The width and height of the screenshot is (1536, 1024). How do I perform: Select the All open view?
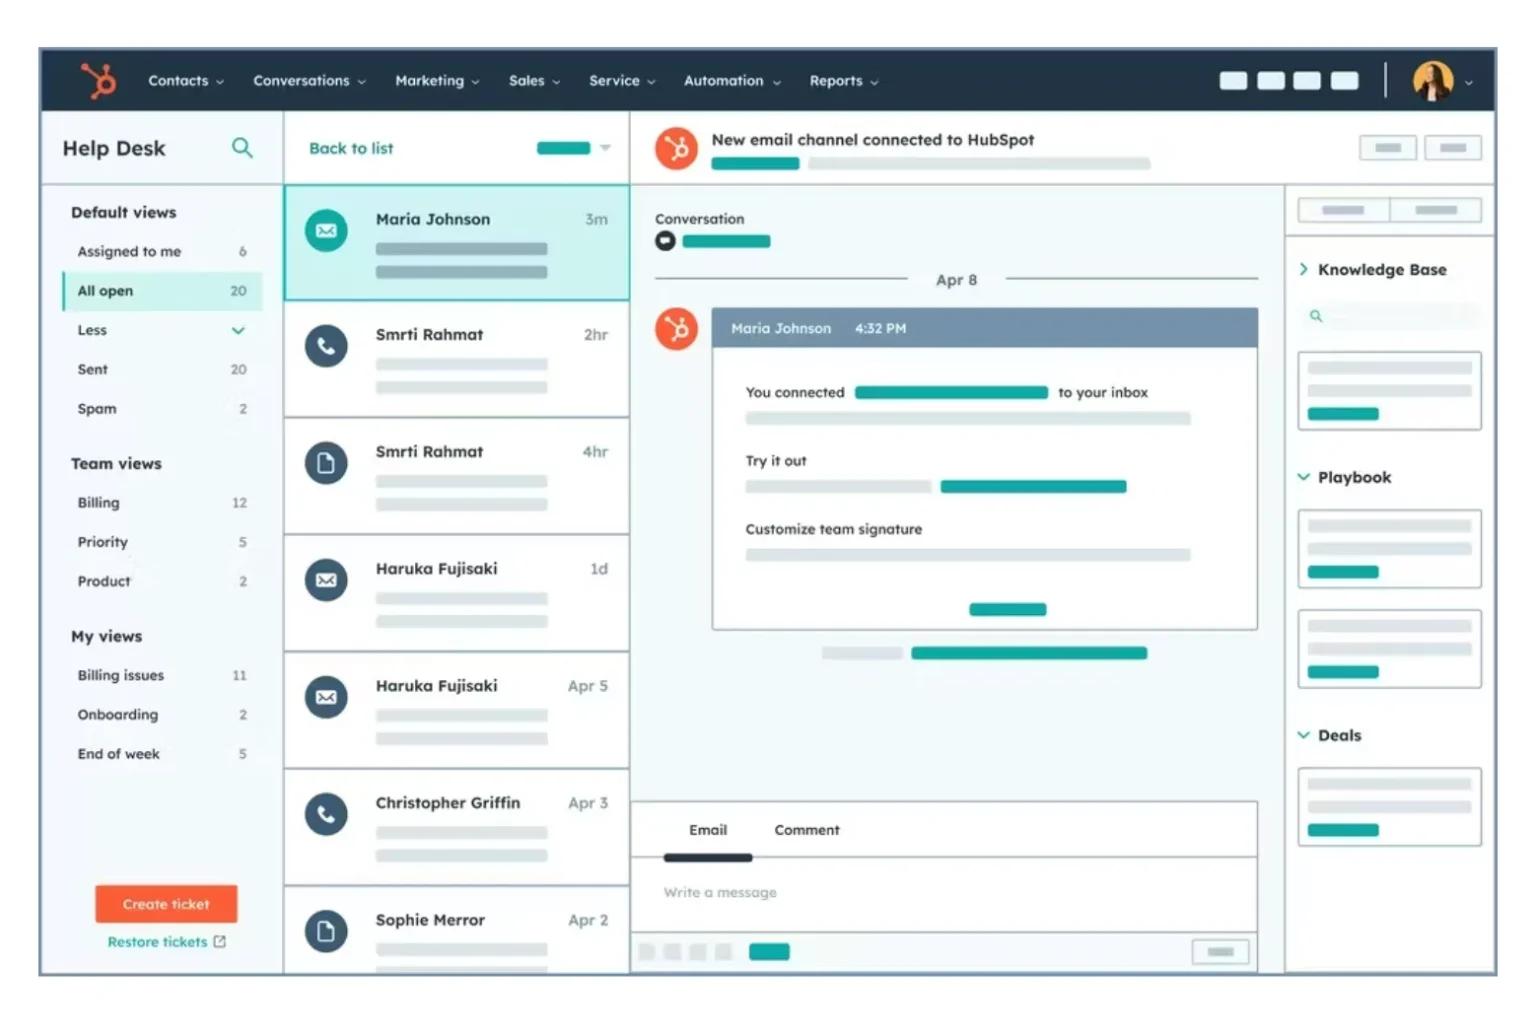[x=162, y=291]
